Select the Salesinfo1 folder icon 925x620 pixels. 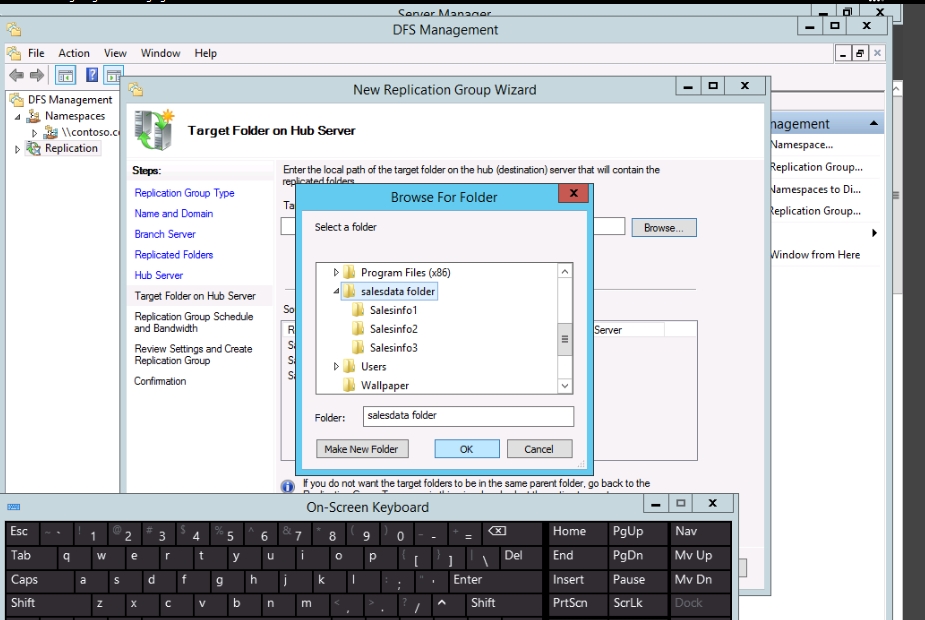[x=358, y=310]
